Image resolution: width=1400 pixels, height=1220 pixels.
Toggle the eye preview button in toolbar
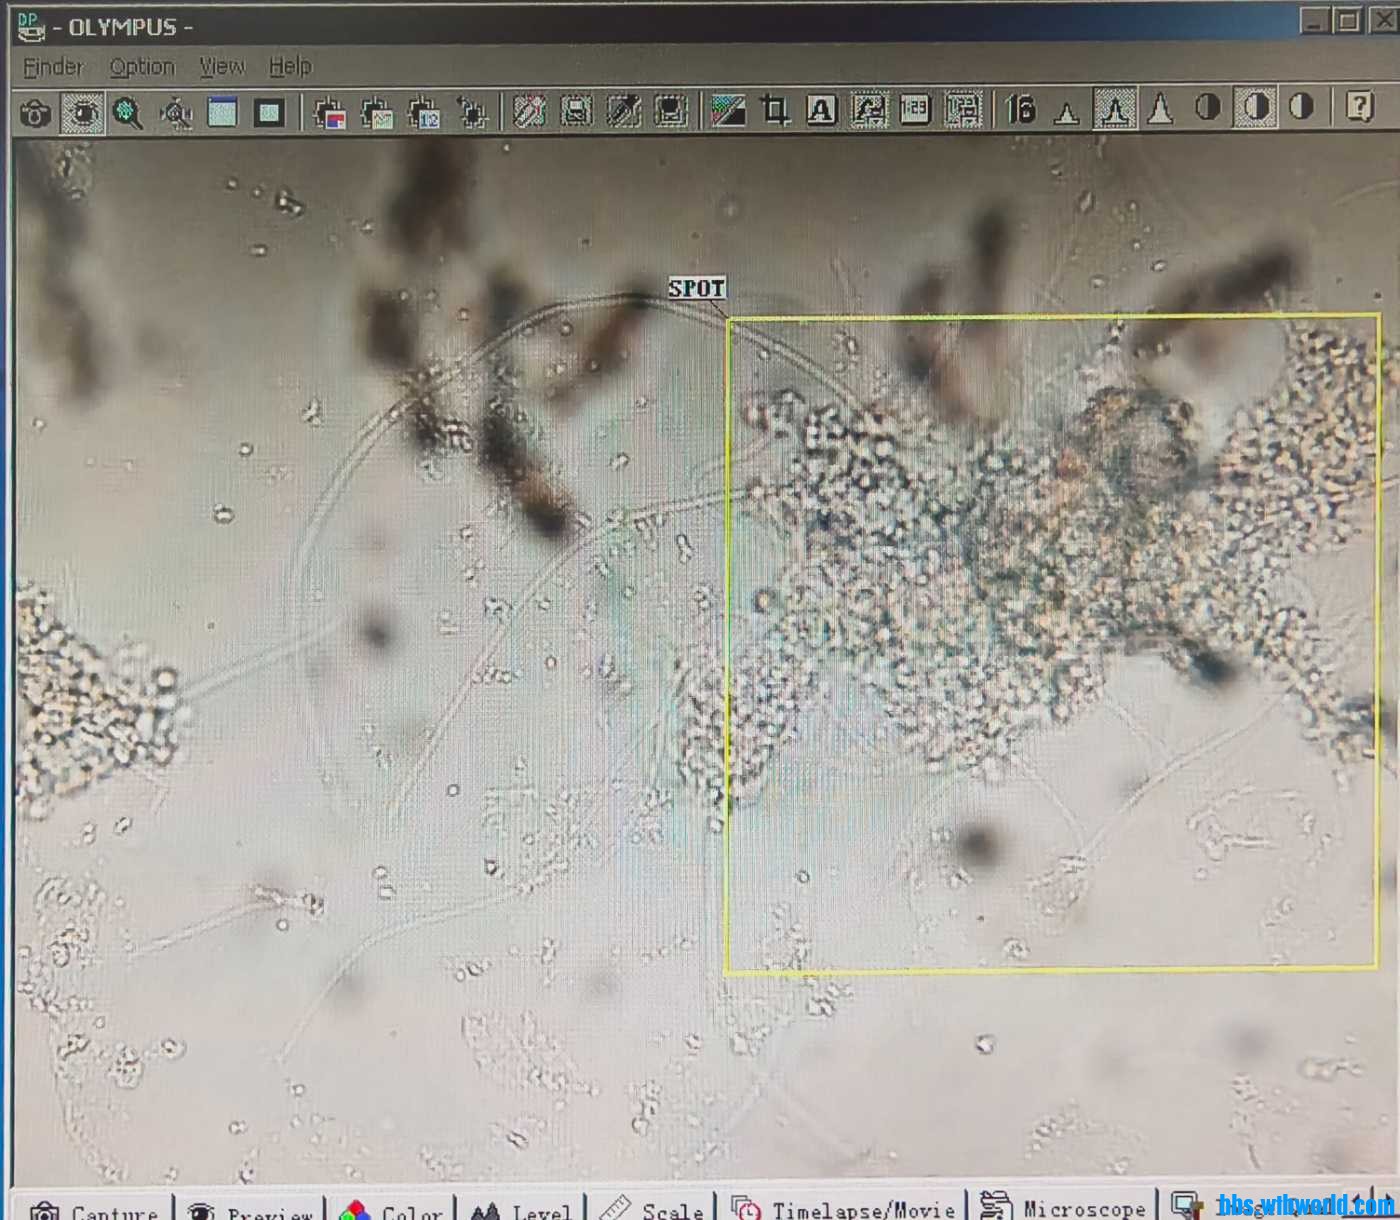(82, 113)
